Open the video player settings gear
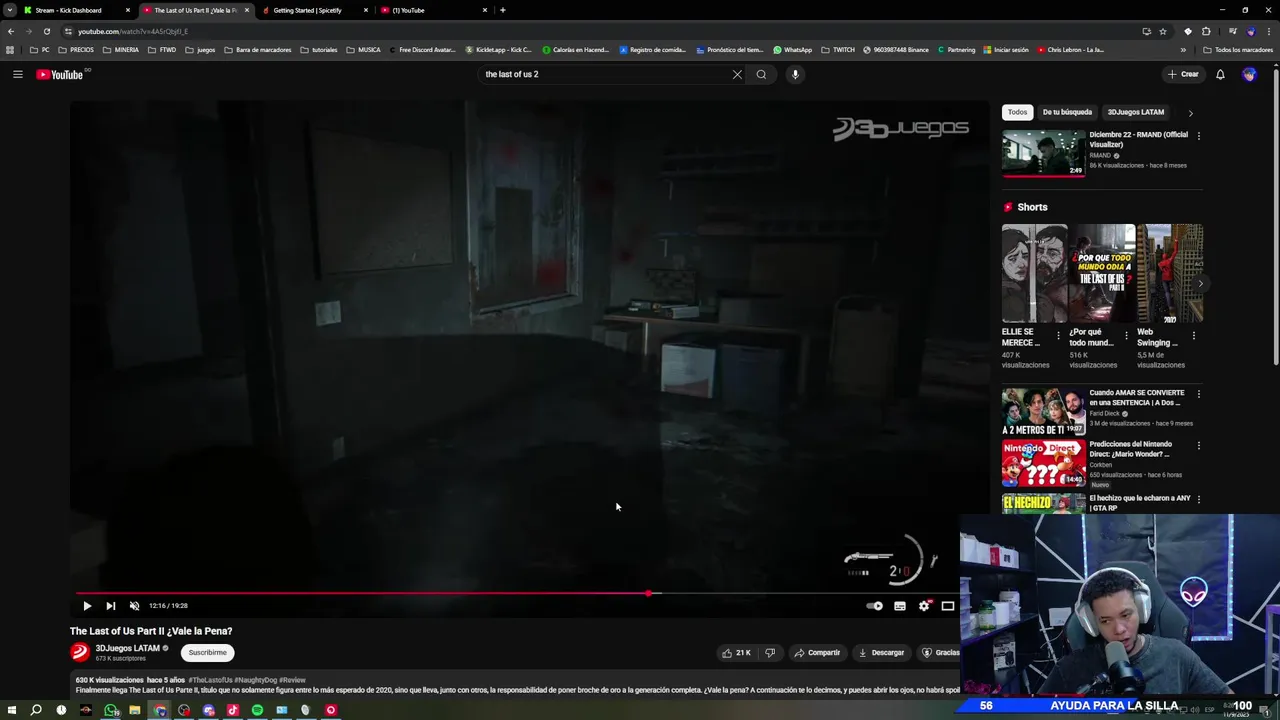 click(924, 606)
